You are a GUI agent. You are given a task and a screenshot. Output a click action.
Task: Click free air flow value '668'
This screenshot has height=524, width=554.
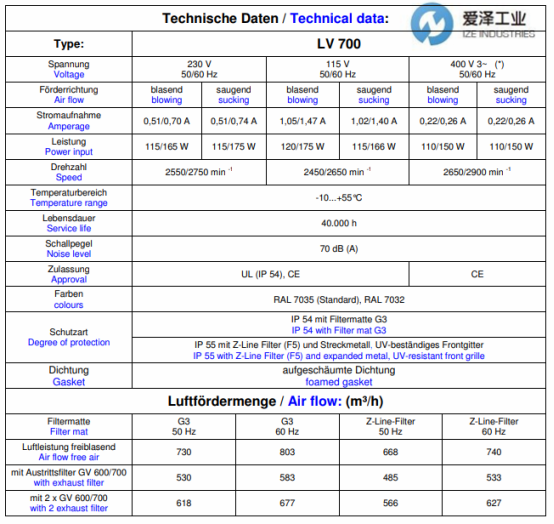click(x=390, y=452)
